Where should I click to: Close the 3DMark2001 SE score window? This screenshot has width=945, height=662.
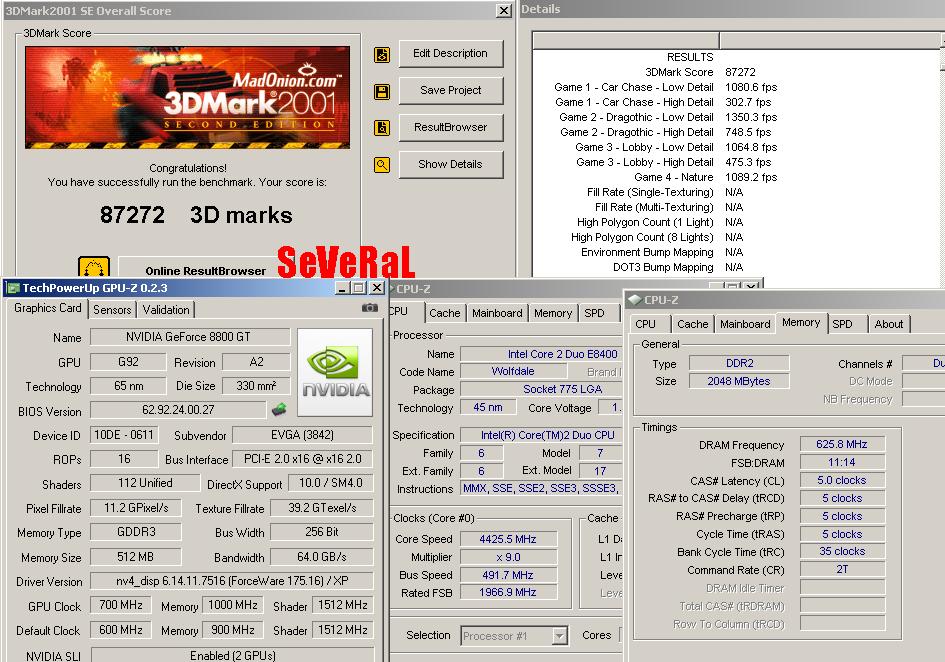coord(504,10)
